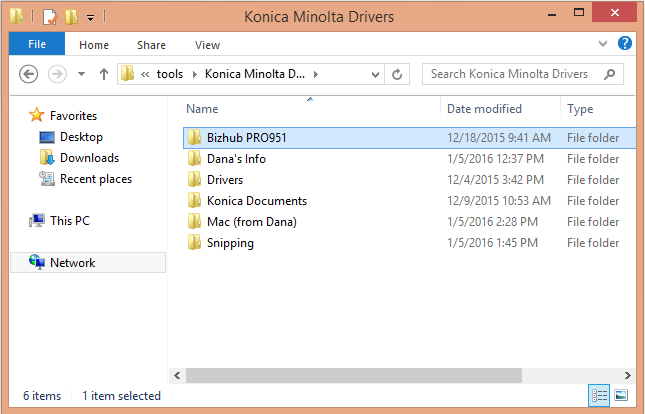Switch to Details view using the status bar icon
The image size is (645, 414).
pyautogui.click(x=599, y=395)
